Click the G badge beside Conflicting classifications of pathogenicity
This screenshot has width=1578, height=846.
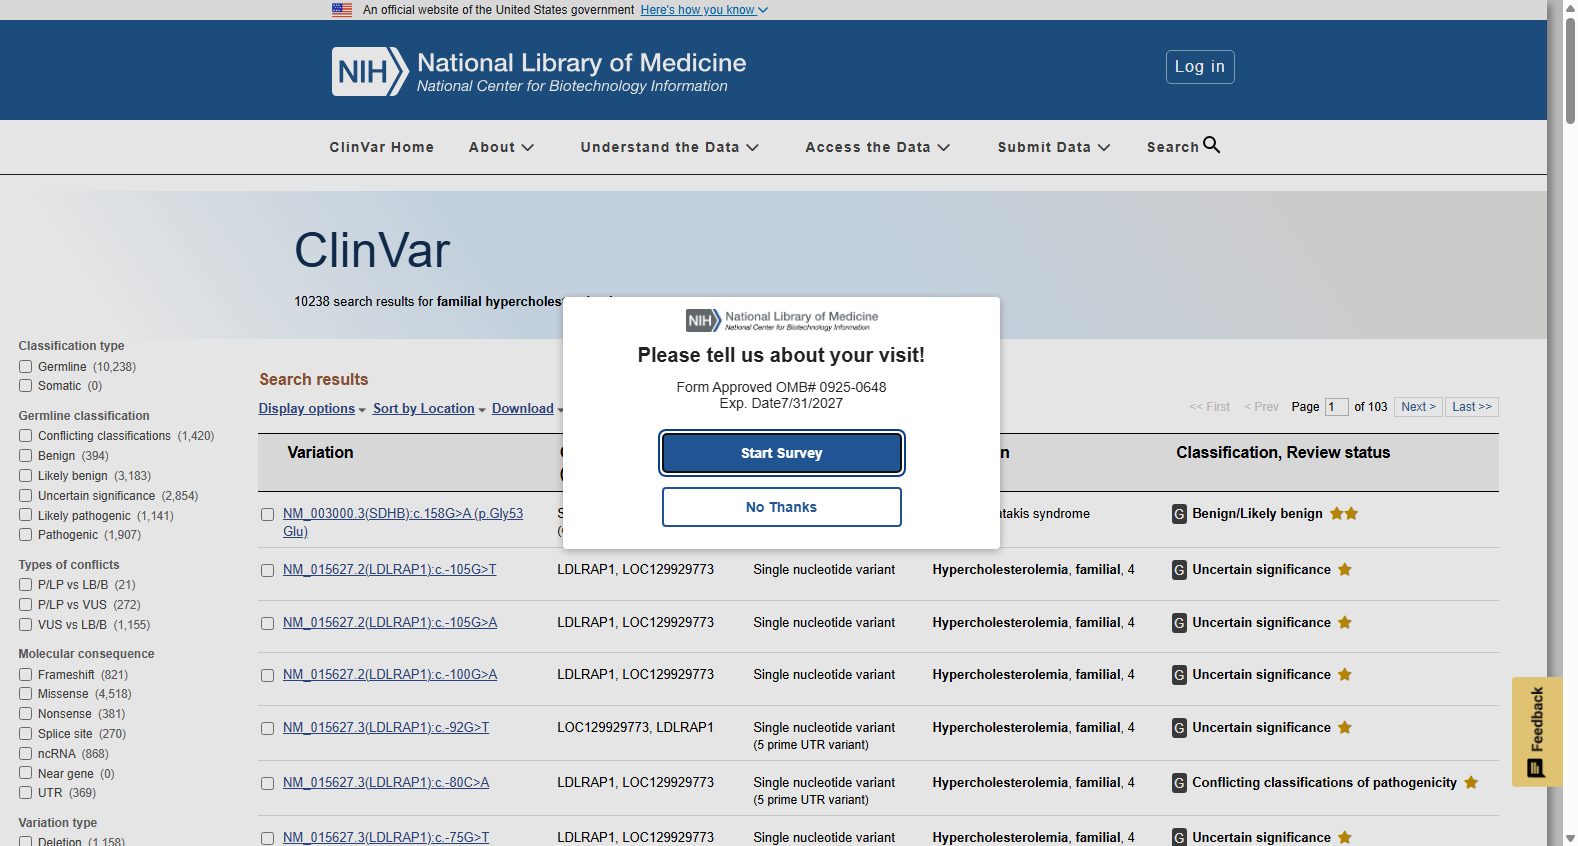1179,783
